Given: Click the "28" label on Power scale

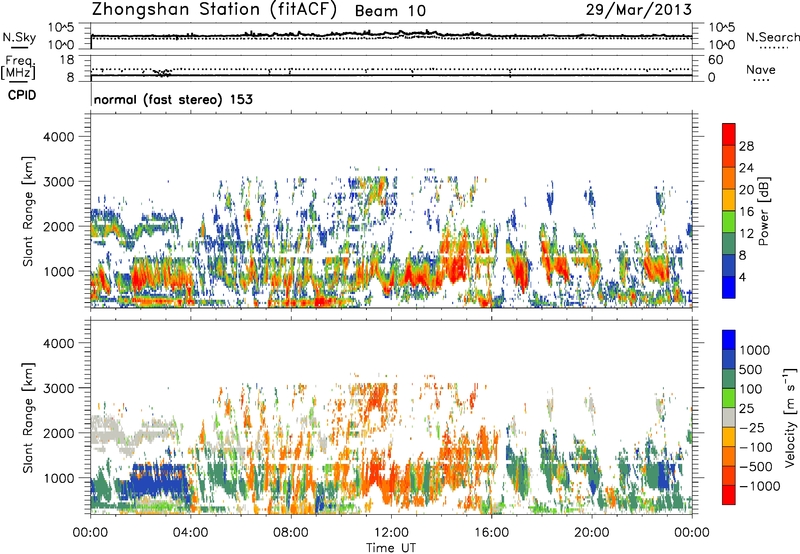Looking at the screenshot, I should click(x=746, y=146).
